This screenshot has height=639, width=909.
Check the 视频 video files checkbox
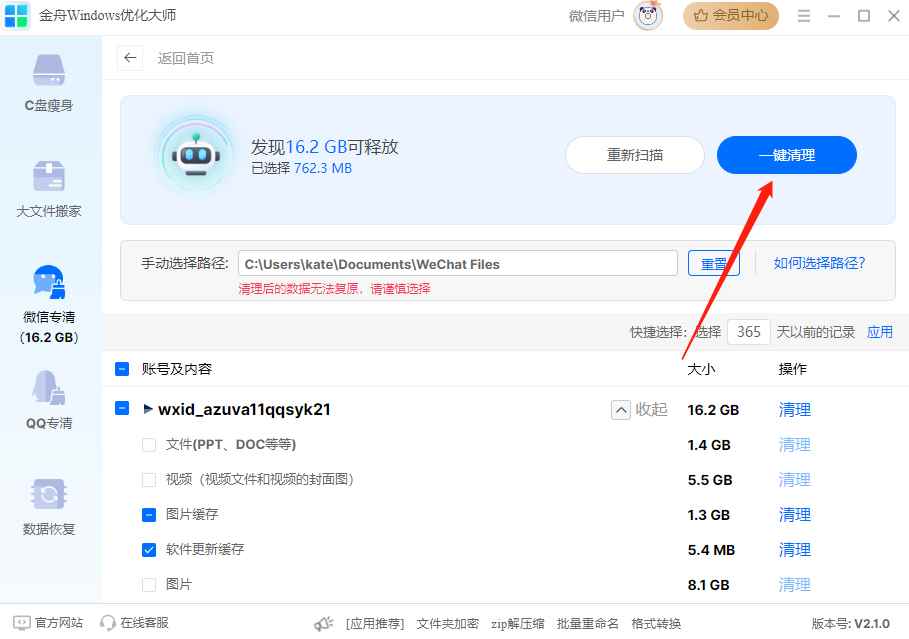point(149,480)
